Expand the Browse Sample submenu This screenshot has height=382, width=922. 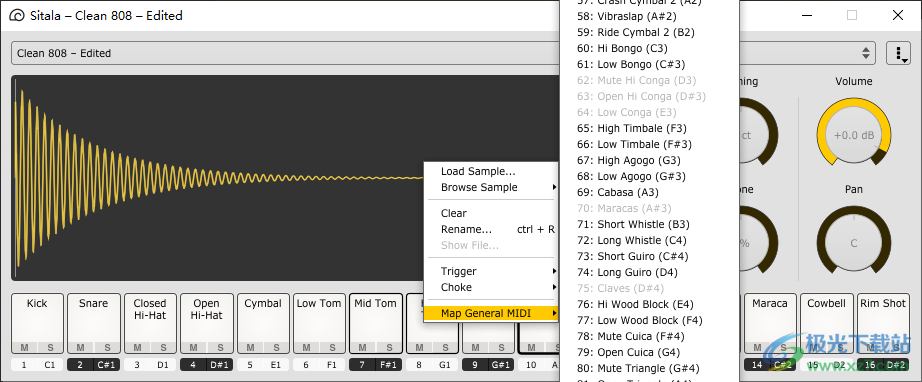pos(491,187)
